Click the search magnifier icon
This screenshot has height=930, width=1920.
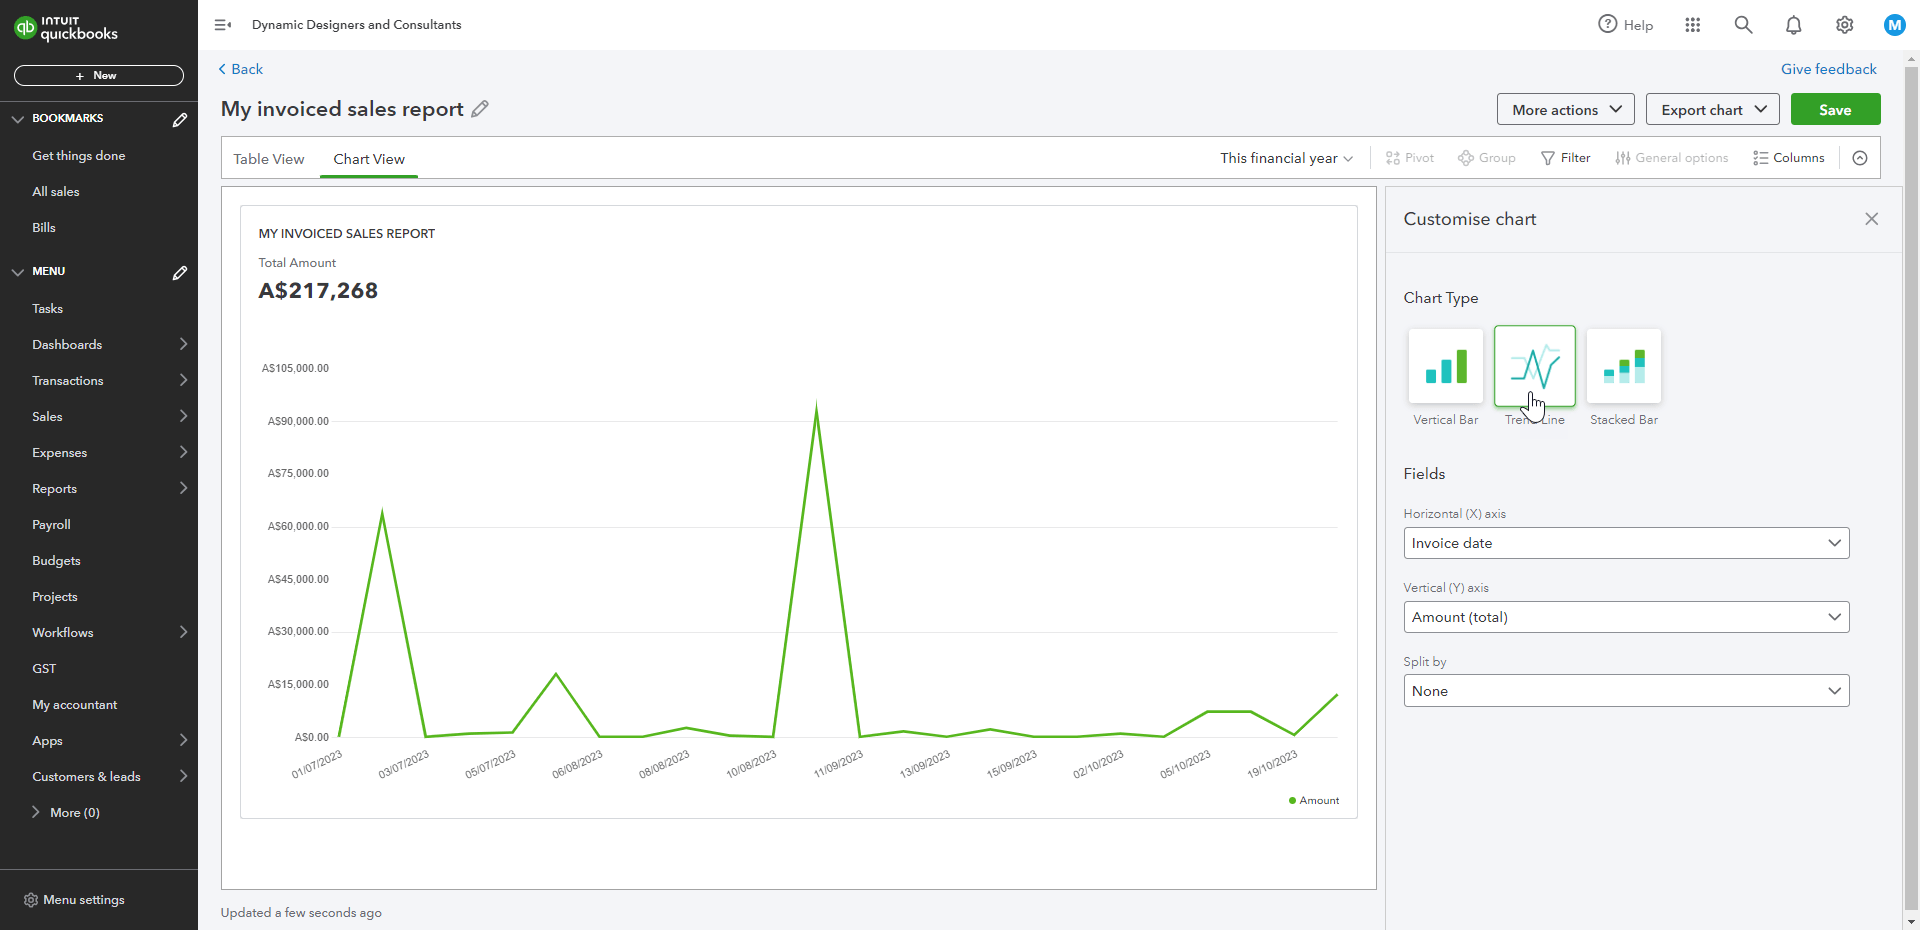click(1743, 25)
